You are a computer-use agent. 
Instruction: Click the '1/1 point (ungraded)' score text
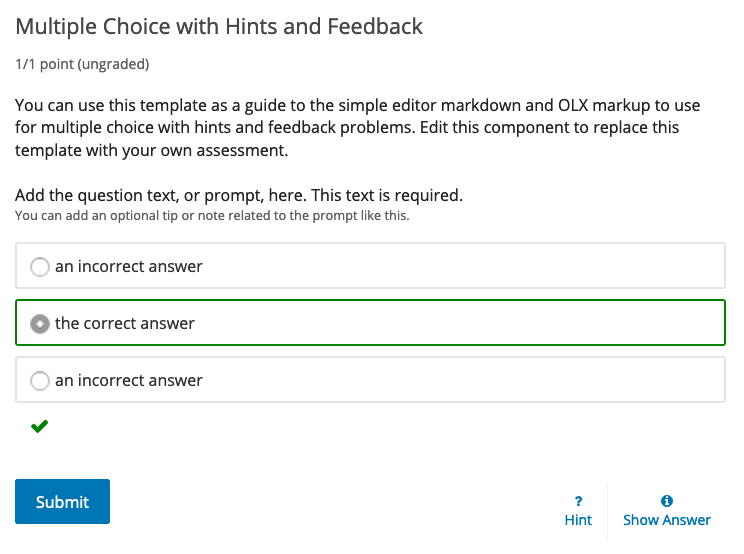click(82, 64)
